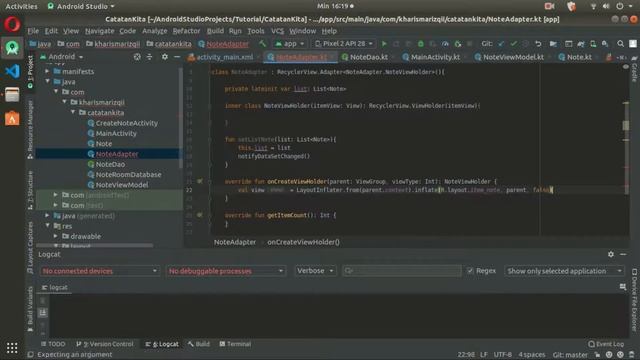This screenshot has height=360, width=640.
Task: Collapse the catatankita package
Action: point(73,112)
